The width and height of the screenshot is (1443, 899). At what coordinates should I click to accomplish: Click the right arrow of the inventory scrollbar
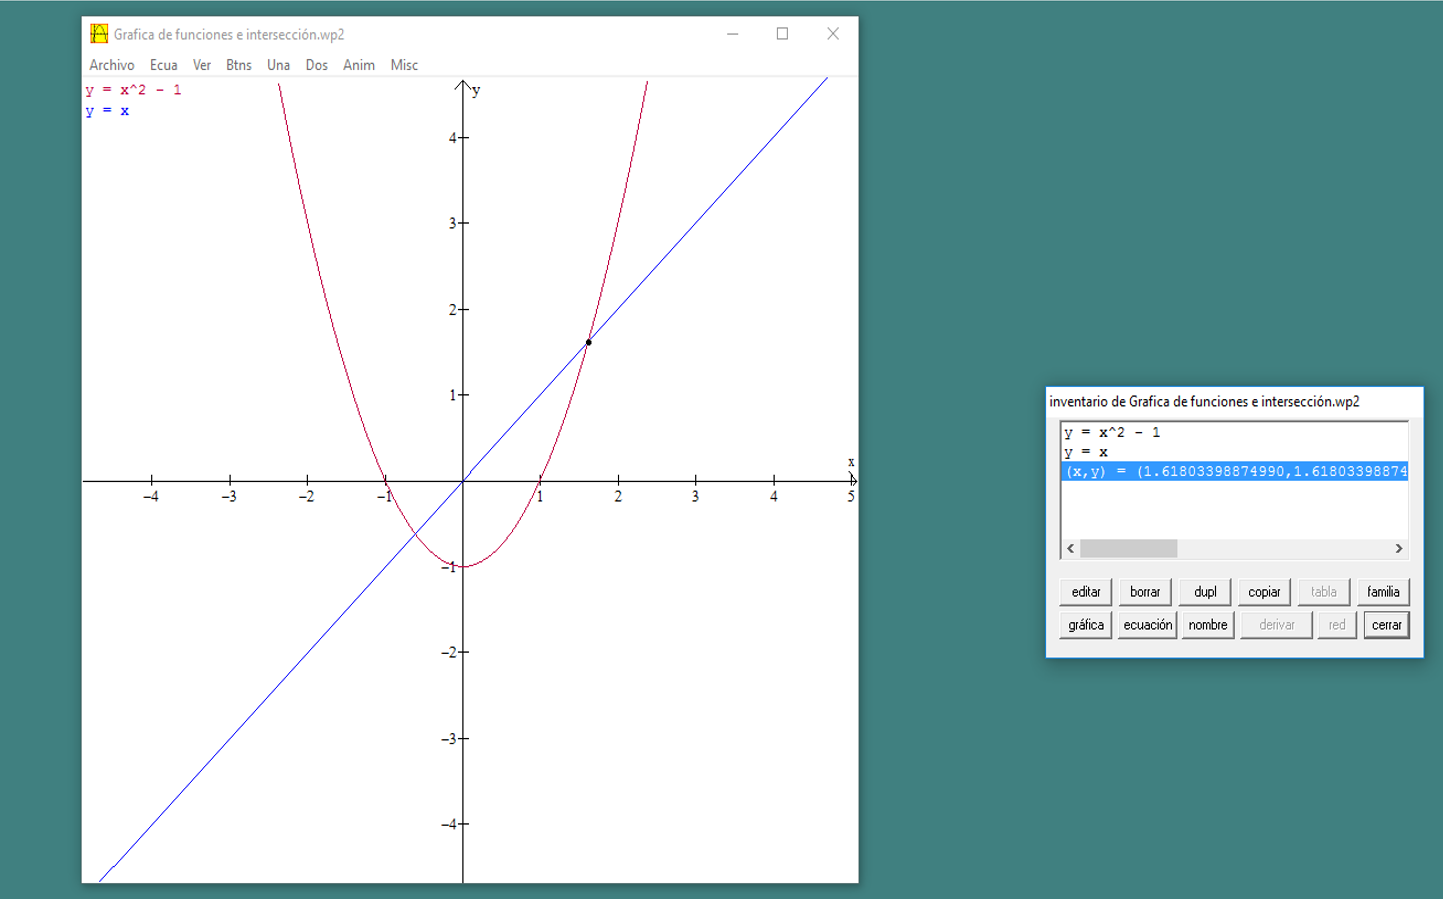coord(1400,548)
